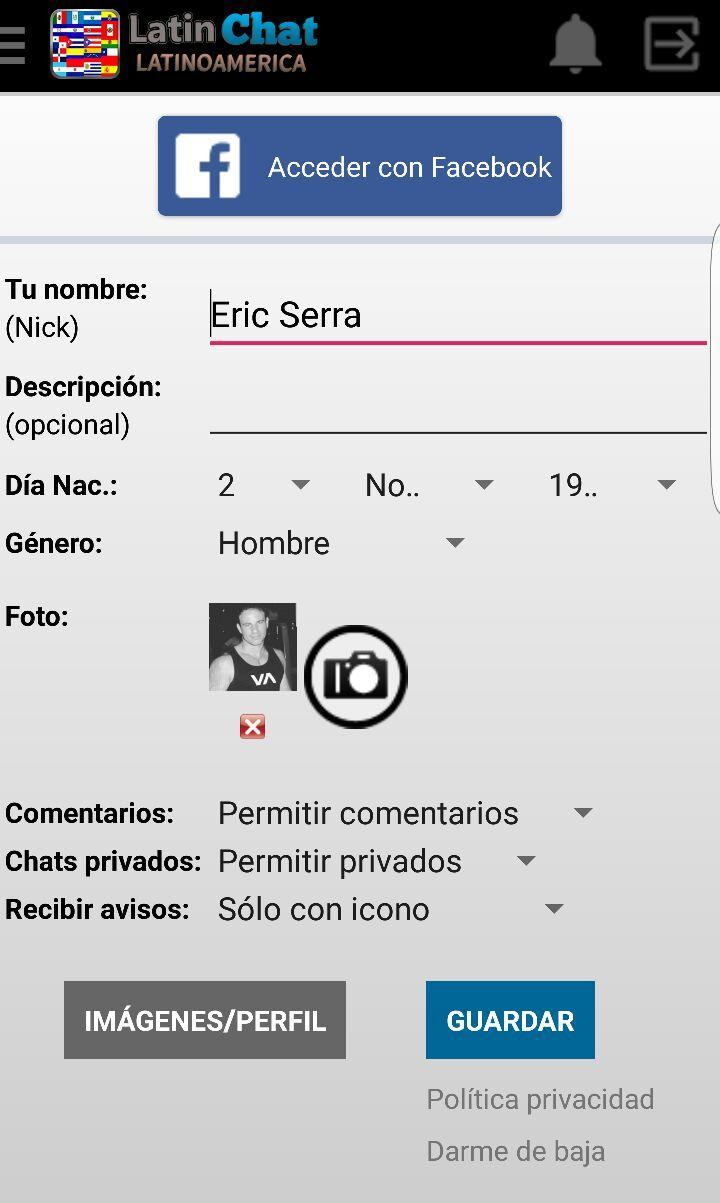
Task: Expand the birth year dropdown
Action: (x=611, y=485)
